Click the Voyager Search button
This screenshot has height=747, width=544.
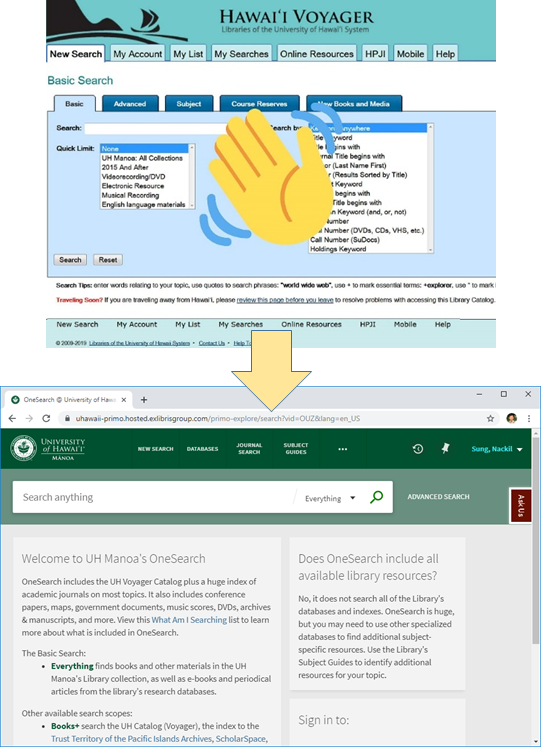point(70,260)
